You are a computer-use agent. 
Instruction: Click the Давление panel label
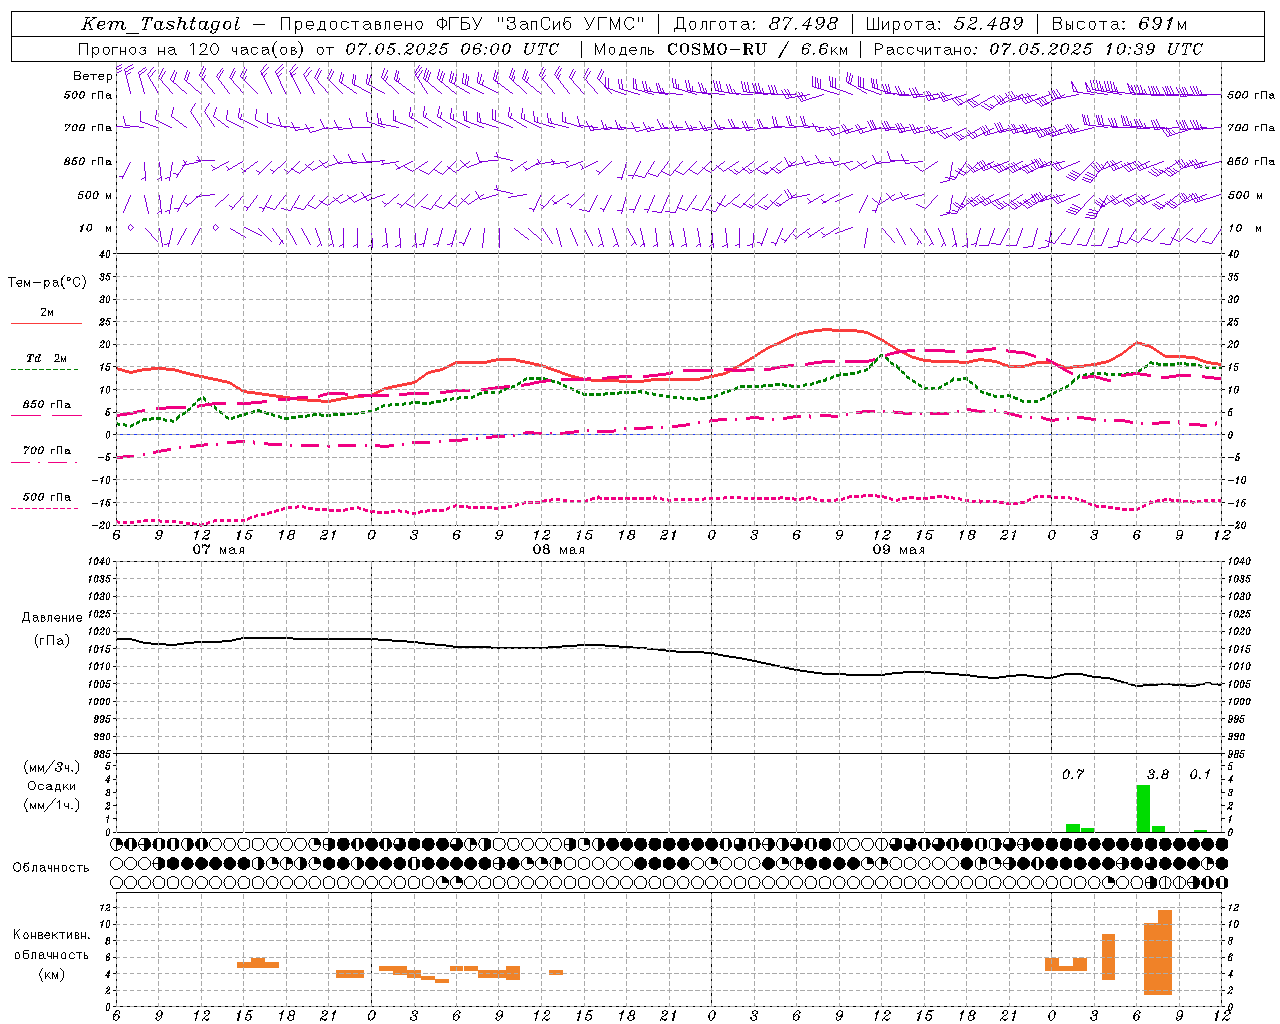coord(52,618)
